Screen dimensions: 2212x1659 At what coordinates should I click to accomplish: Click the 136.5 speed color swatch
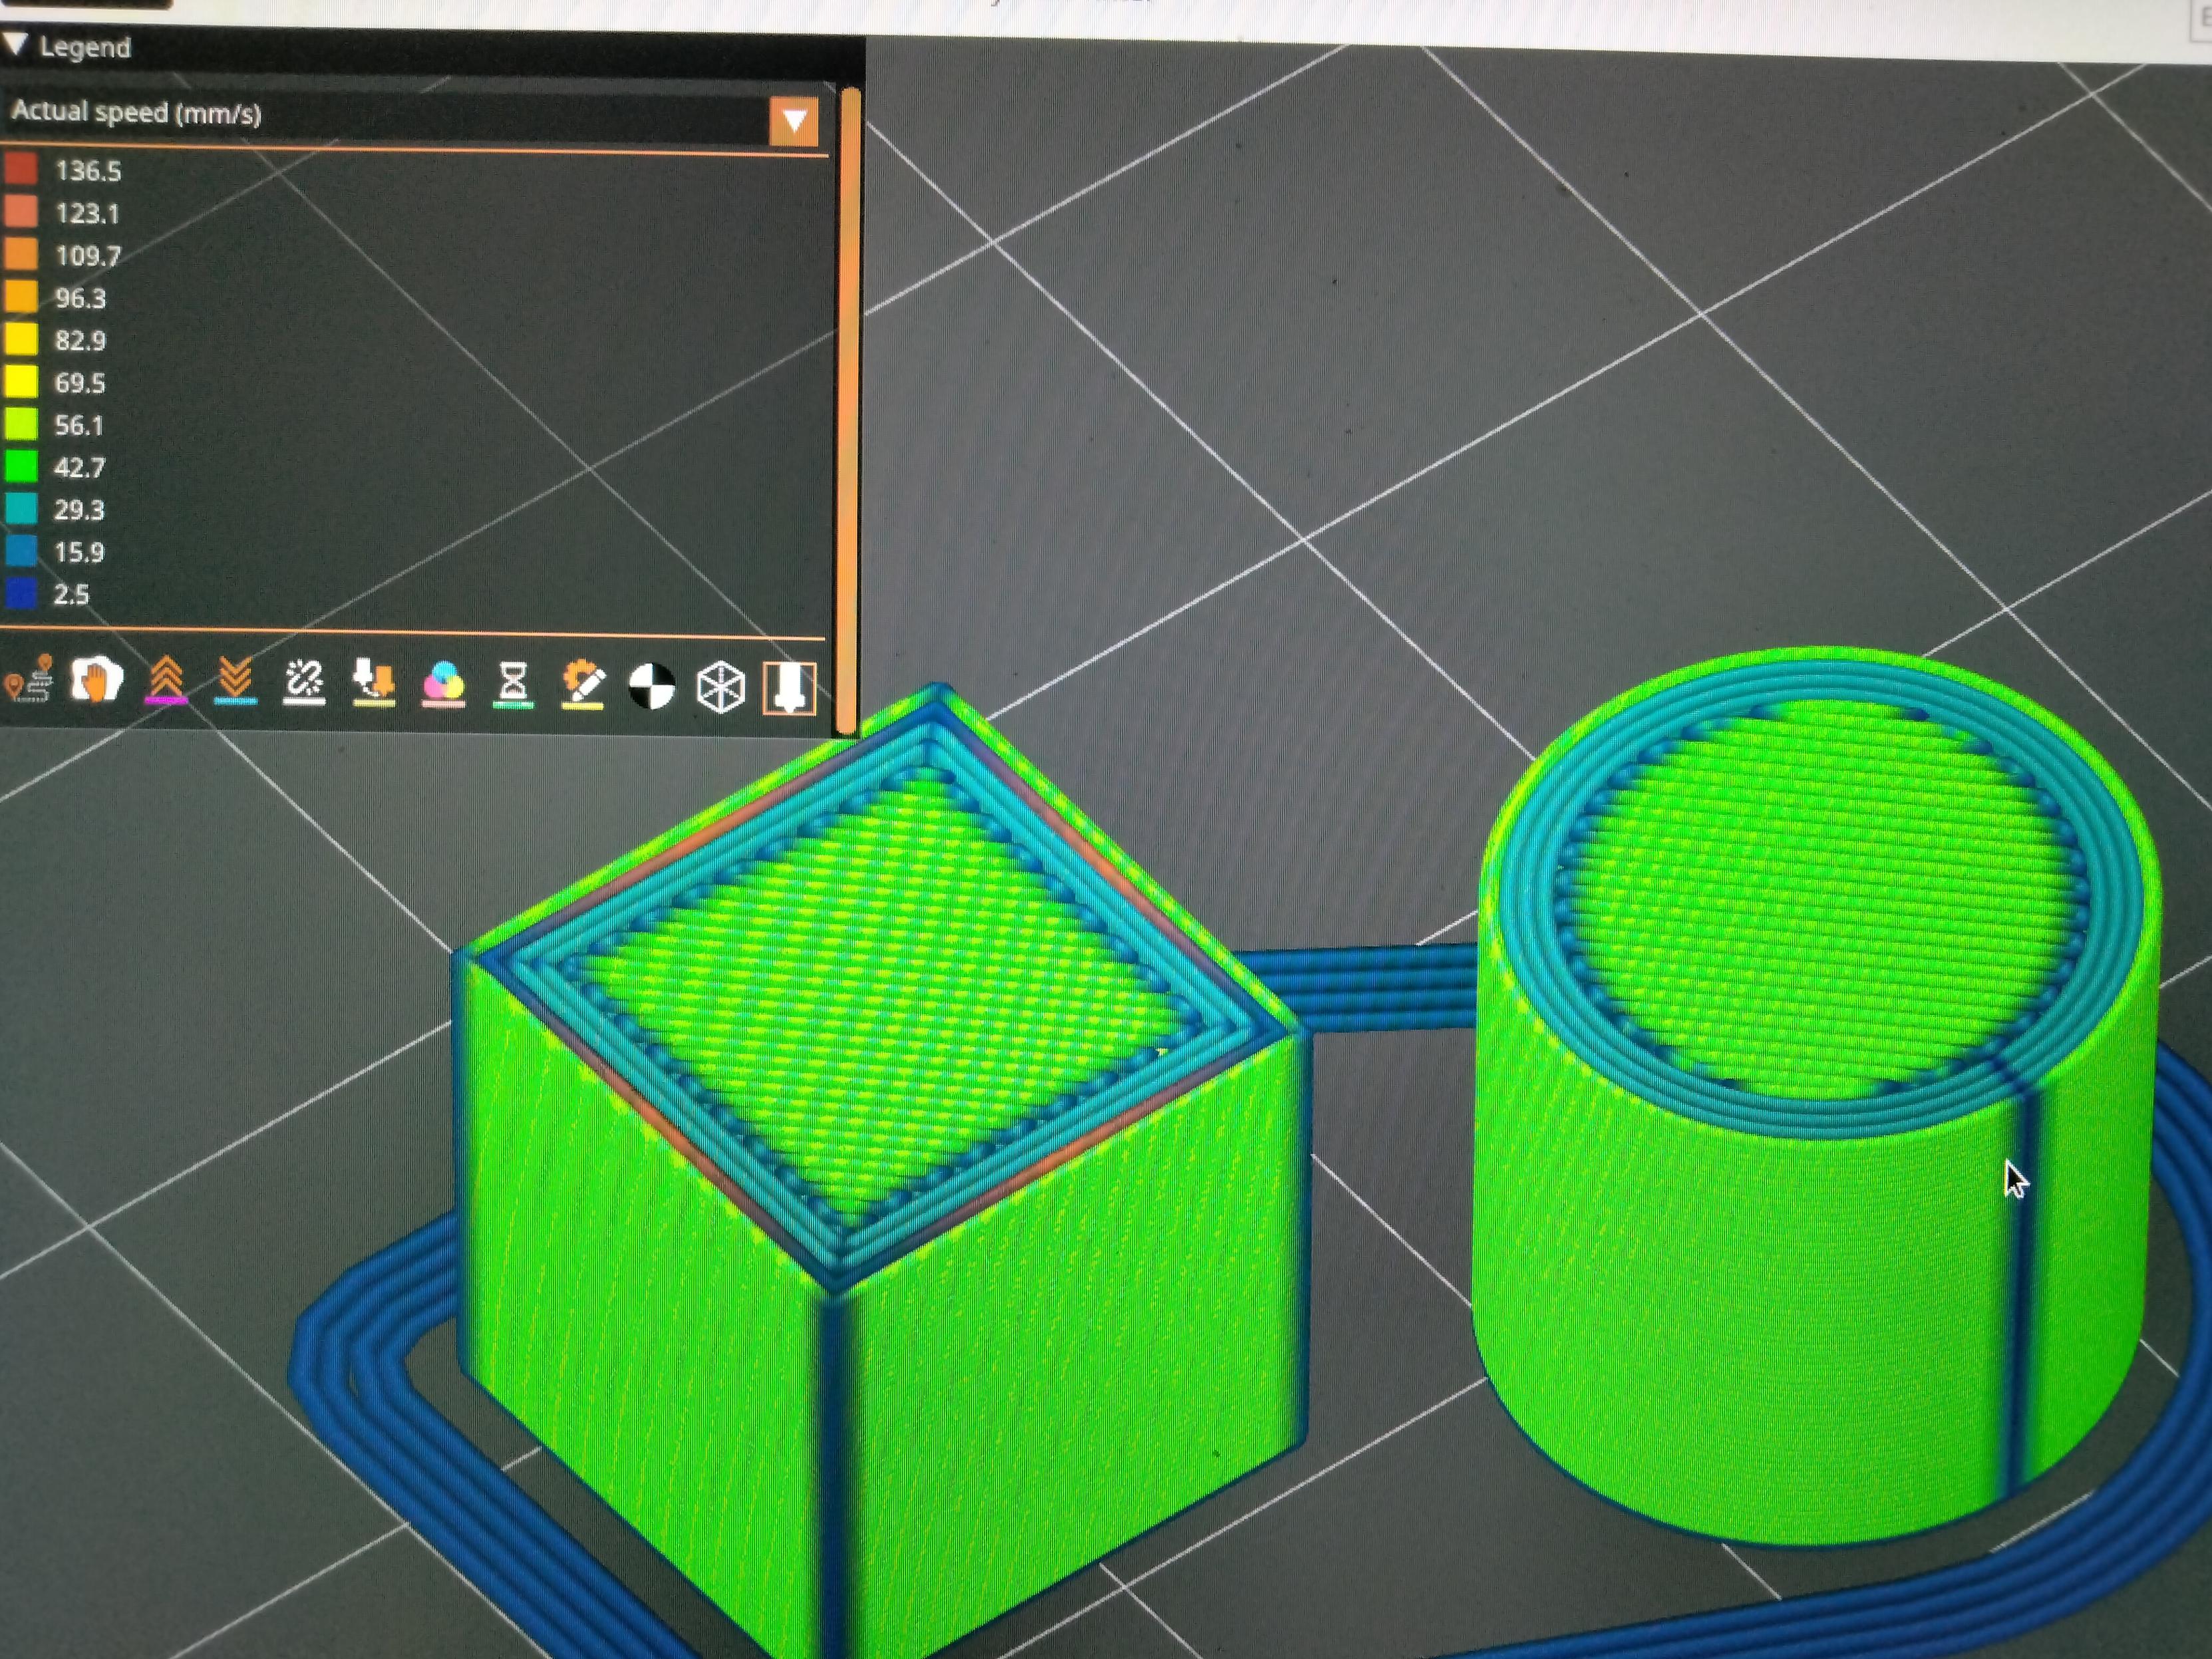[21, 168]
